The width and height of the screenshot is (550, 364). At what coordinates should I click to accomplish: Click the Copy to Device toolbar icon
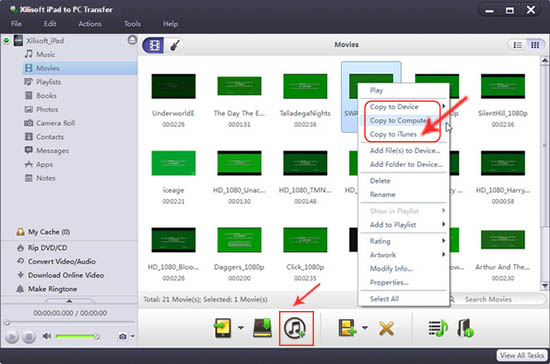pos(223,328)
